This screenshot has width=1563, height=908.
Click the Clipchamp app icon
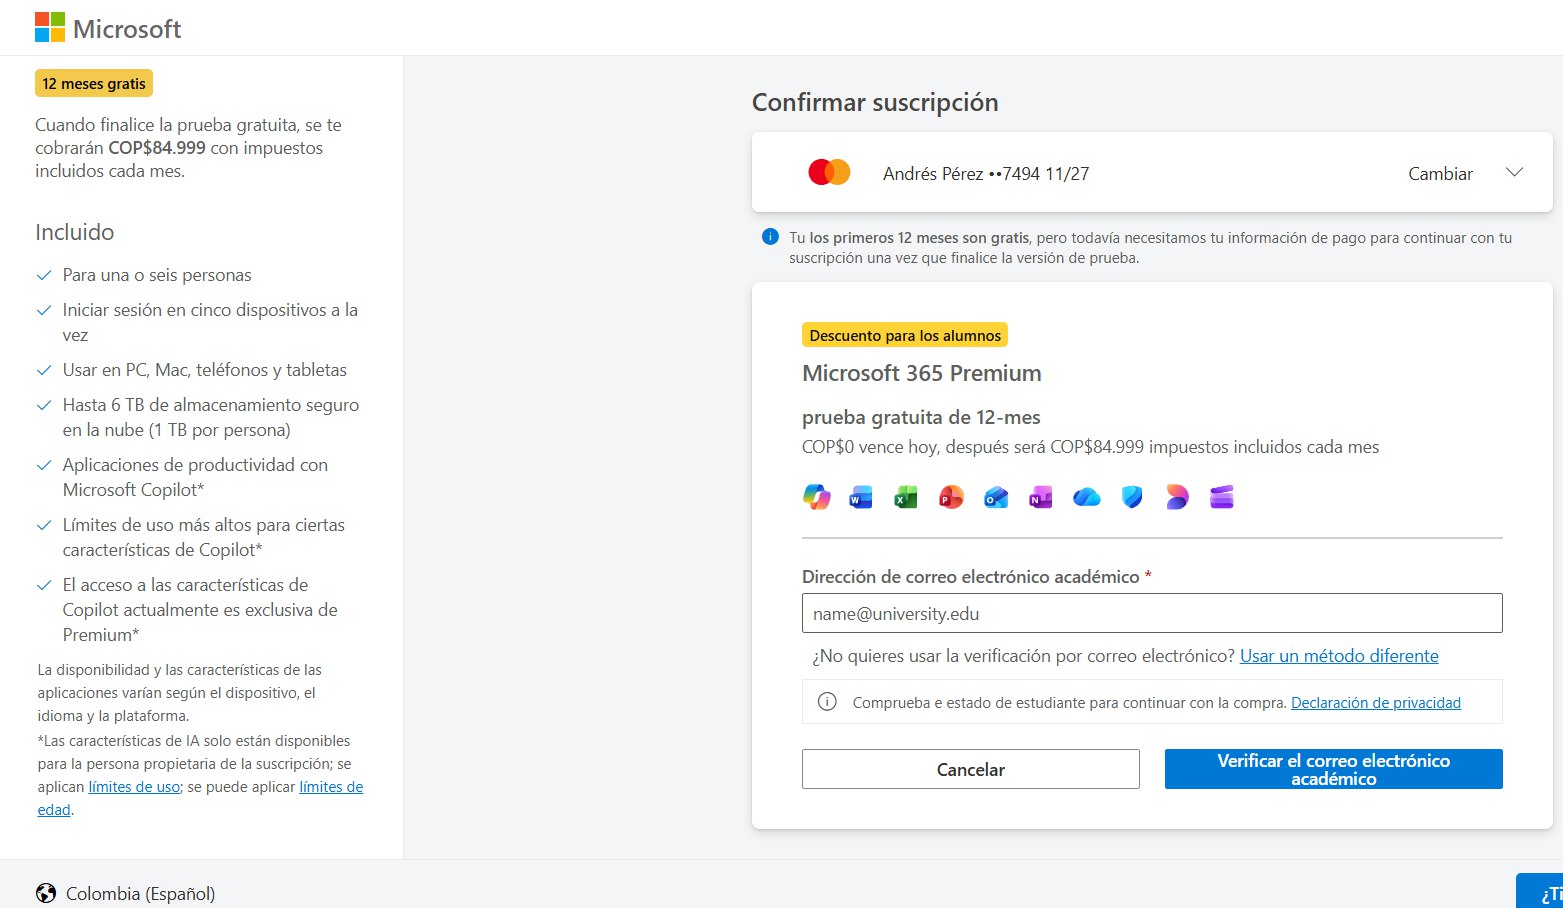pos(1222,497)
